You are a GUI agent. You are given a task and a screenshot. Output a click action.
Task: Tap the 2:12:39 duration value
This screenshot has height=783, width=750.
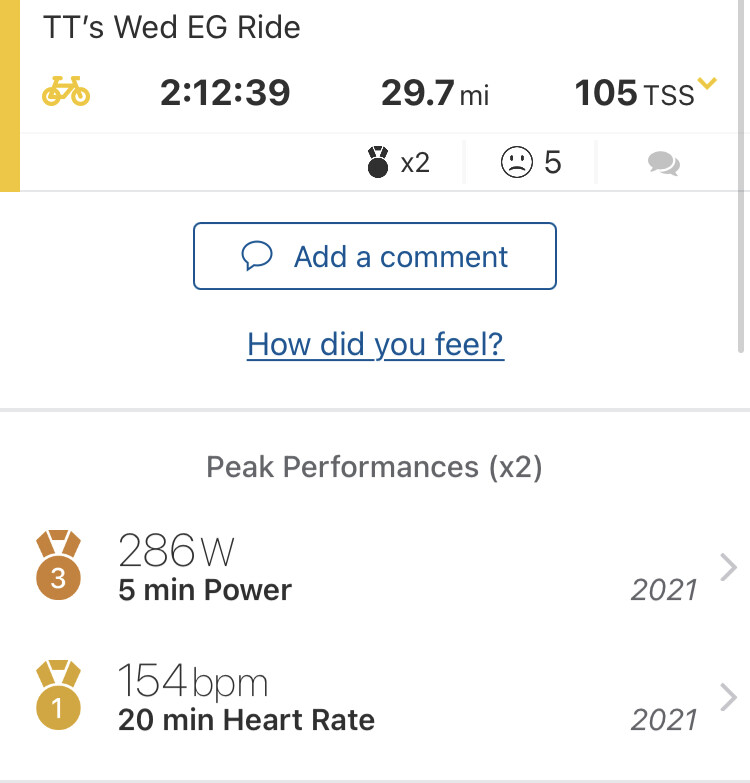click(x=225, y=93)
